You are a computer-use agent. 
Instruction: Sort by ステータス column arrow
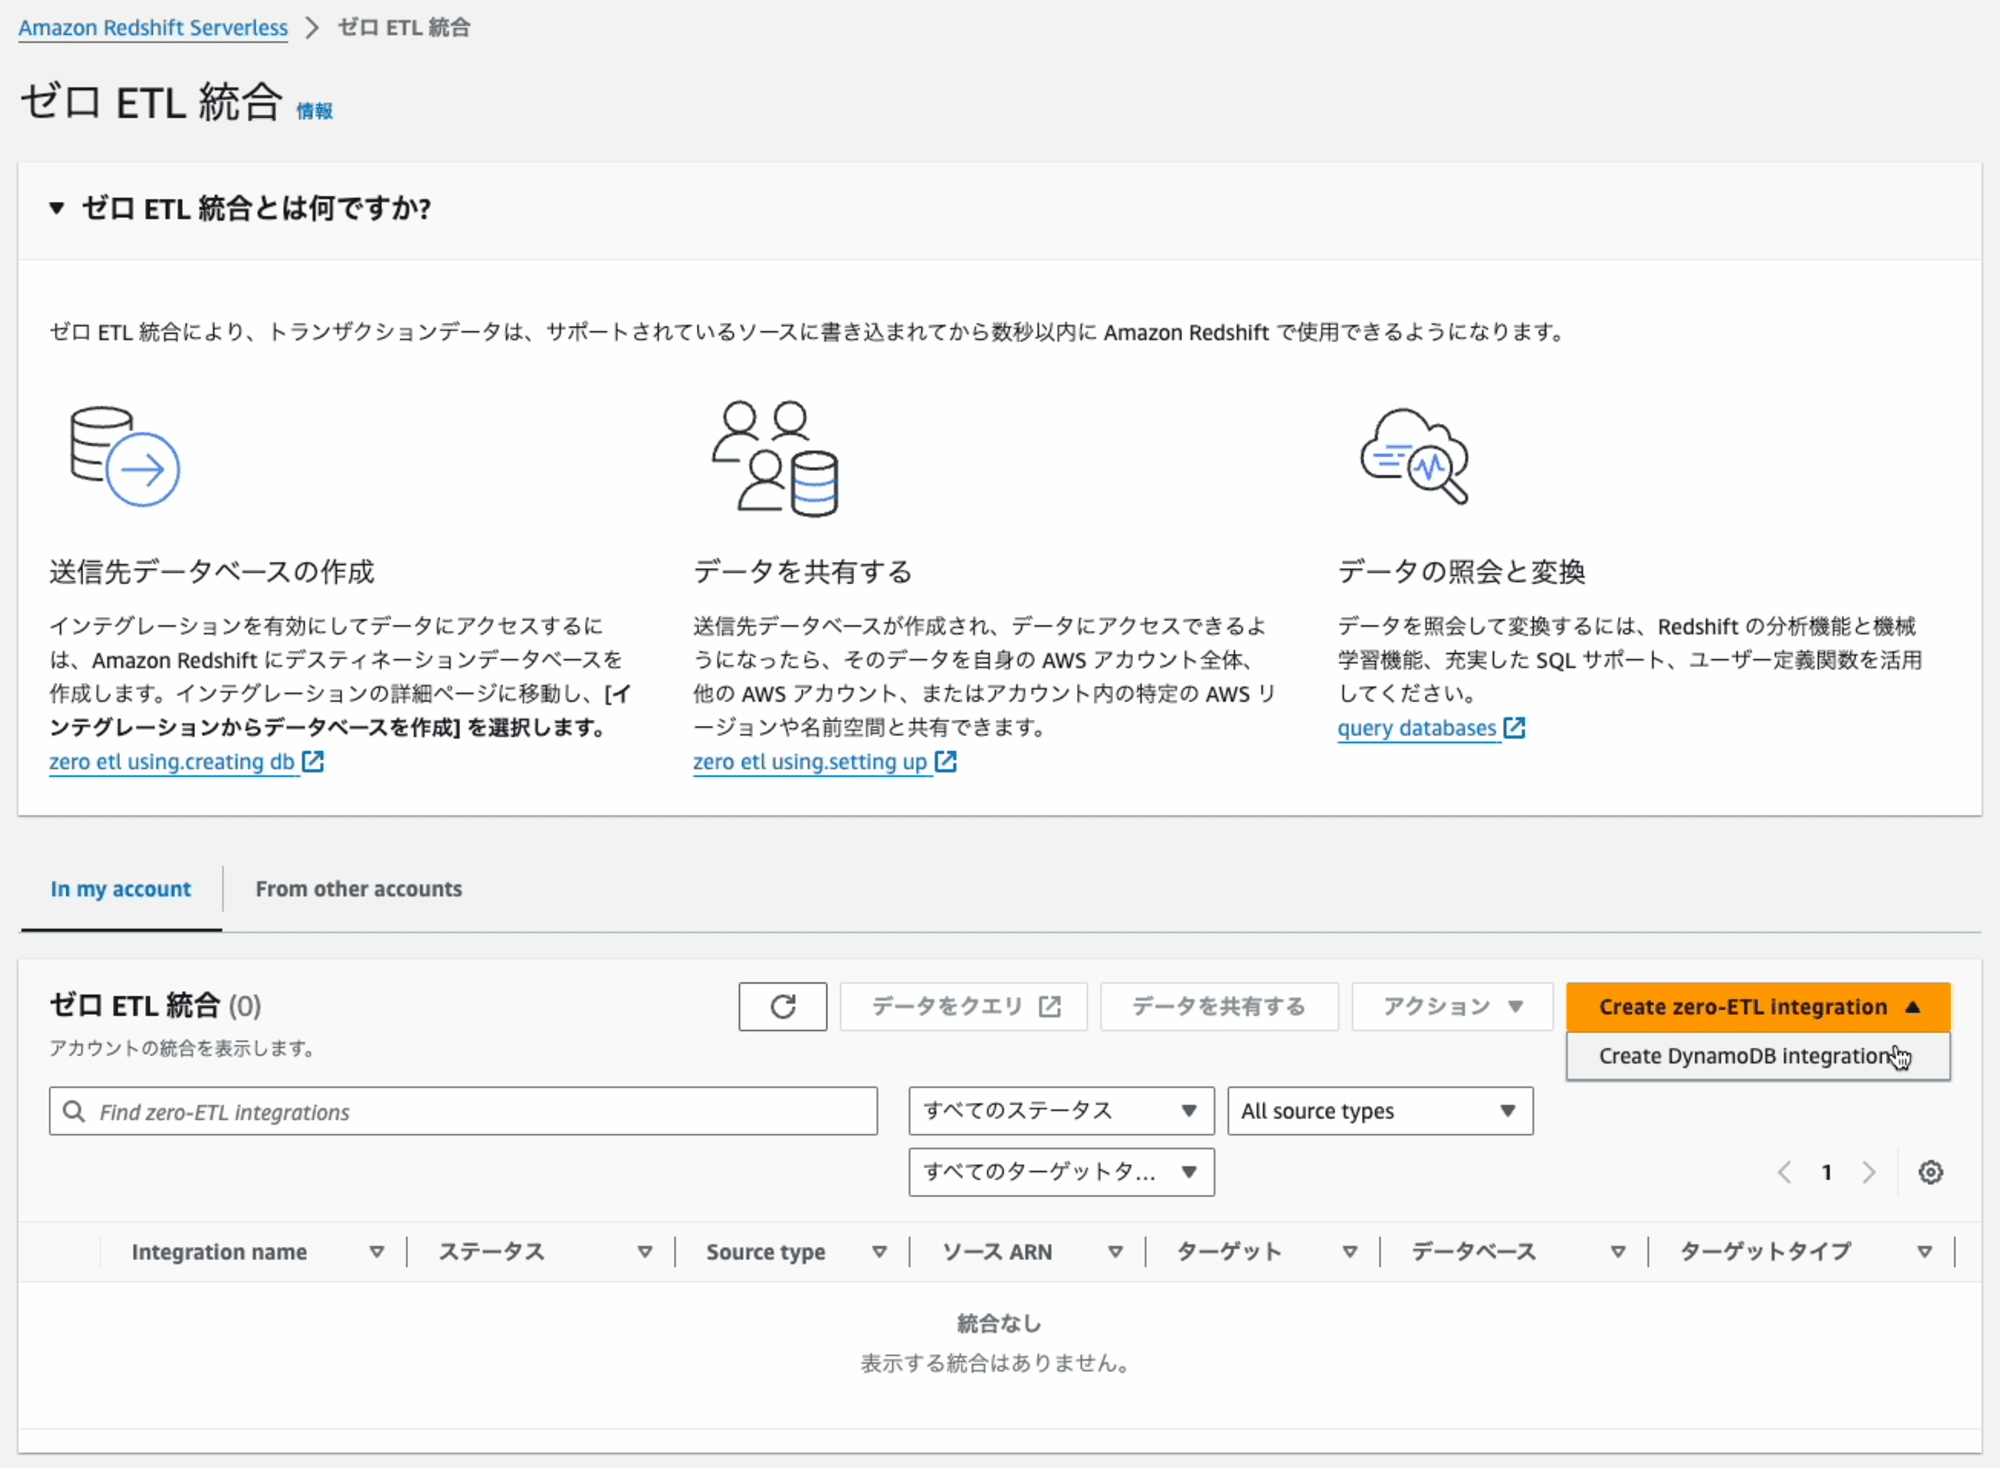pos(645,1251)
